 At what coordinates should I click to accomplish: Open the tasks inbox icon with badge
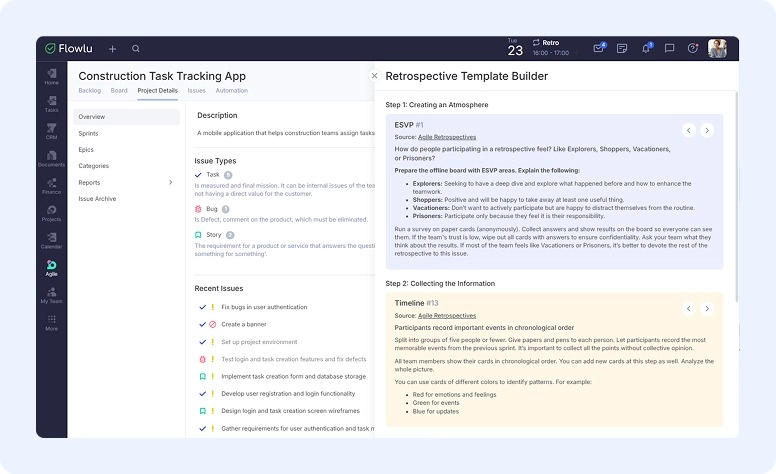tap(599, 47)
